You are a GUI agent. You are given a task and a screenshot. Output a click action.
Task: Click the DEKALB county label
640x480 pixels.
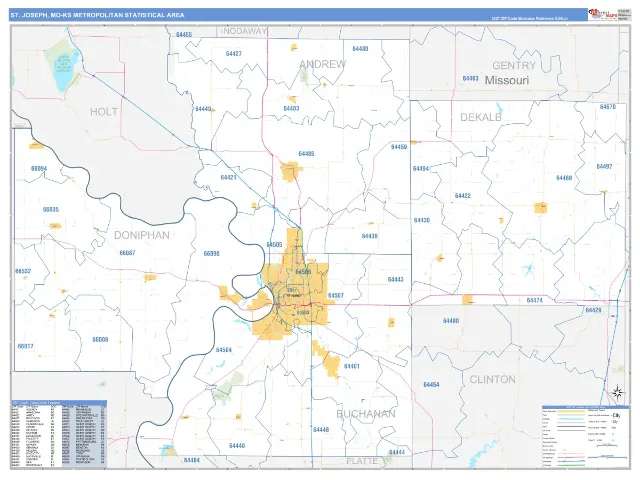[481, 118]
